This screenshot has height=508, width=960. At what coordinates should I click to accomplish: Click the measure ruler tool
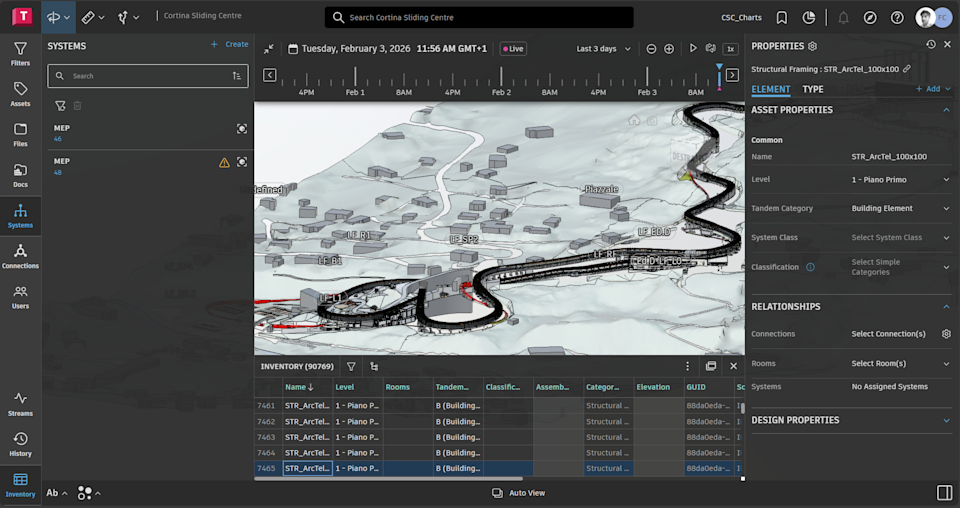(88, 17)
